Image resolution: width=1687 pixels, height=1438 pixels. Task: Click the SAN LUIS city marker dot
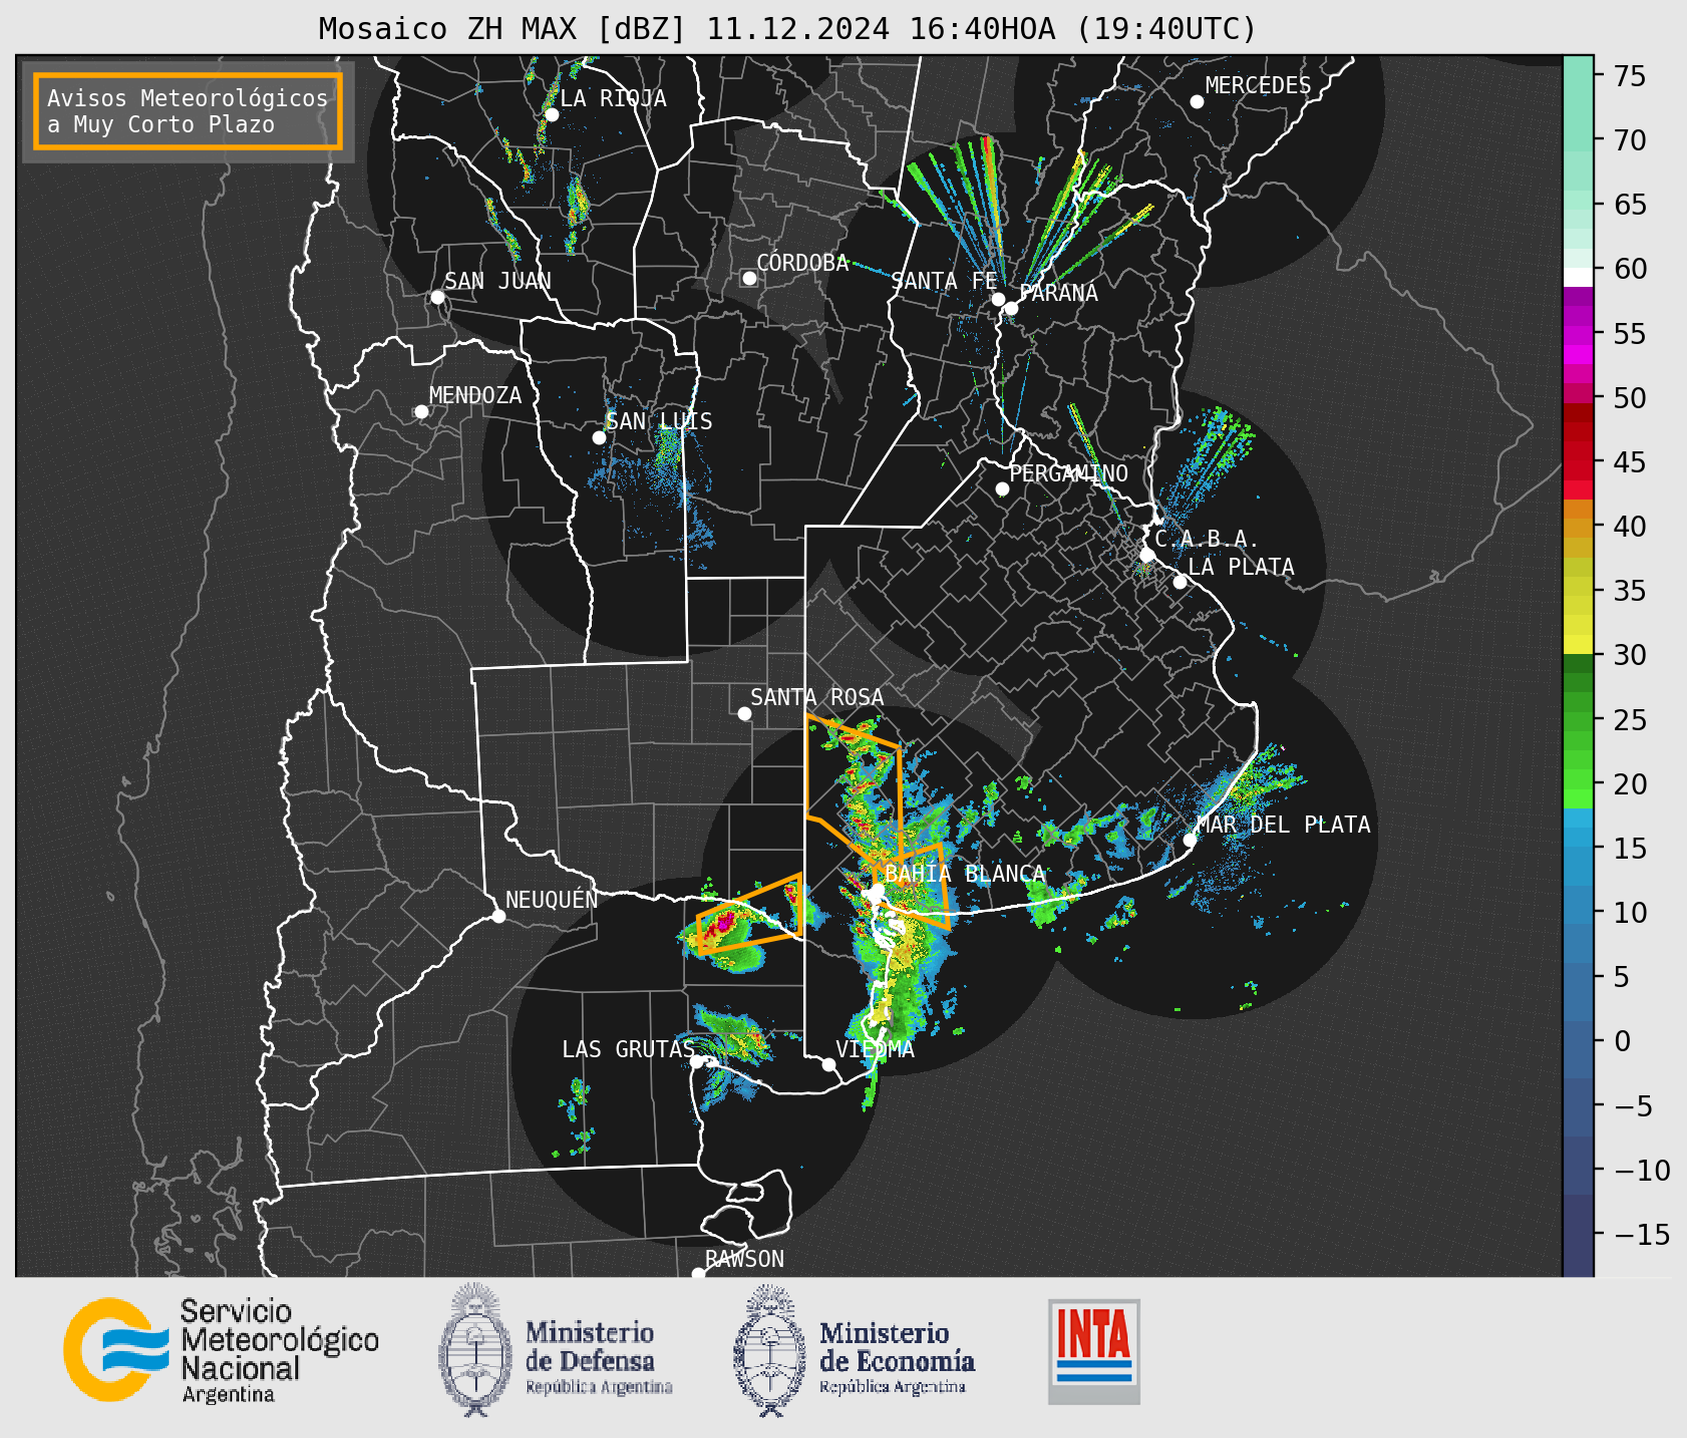(x=599, y=438)
